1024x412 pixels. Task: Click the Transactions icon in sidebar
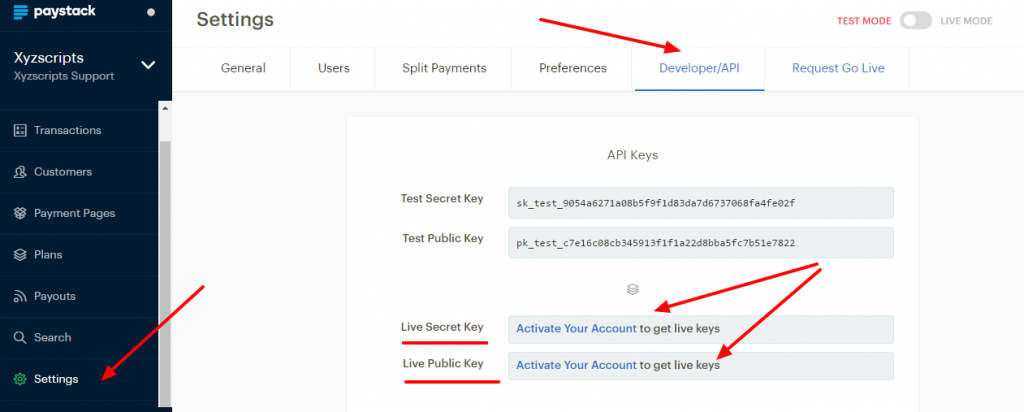pos(20,130)
